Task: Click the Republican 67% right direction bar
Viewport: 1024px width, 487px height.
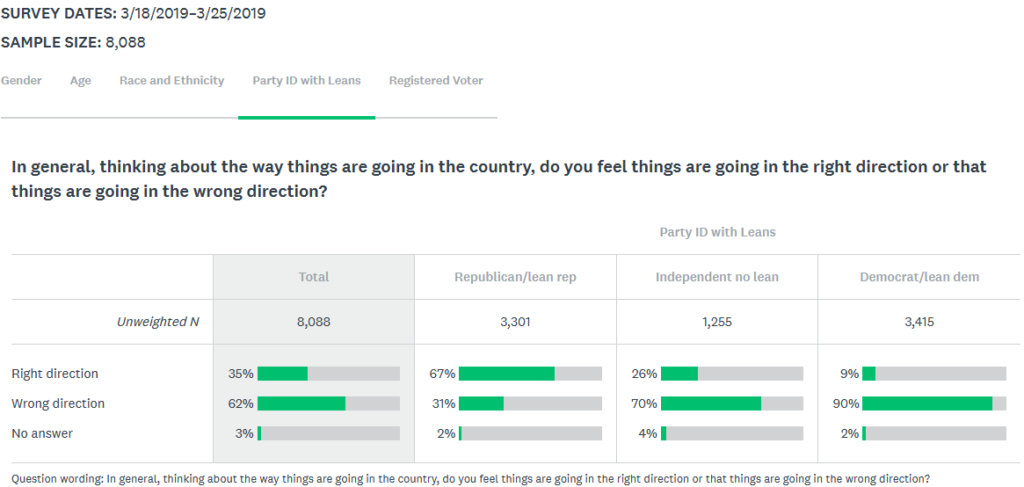Action: point(530,373)
